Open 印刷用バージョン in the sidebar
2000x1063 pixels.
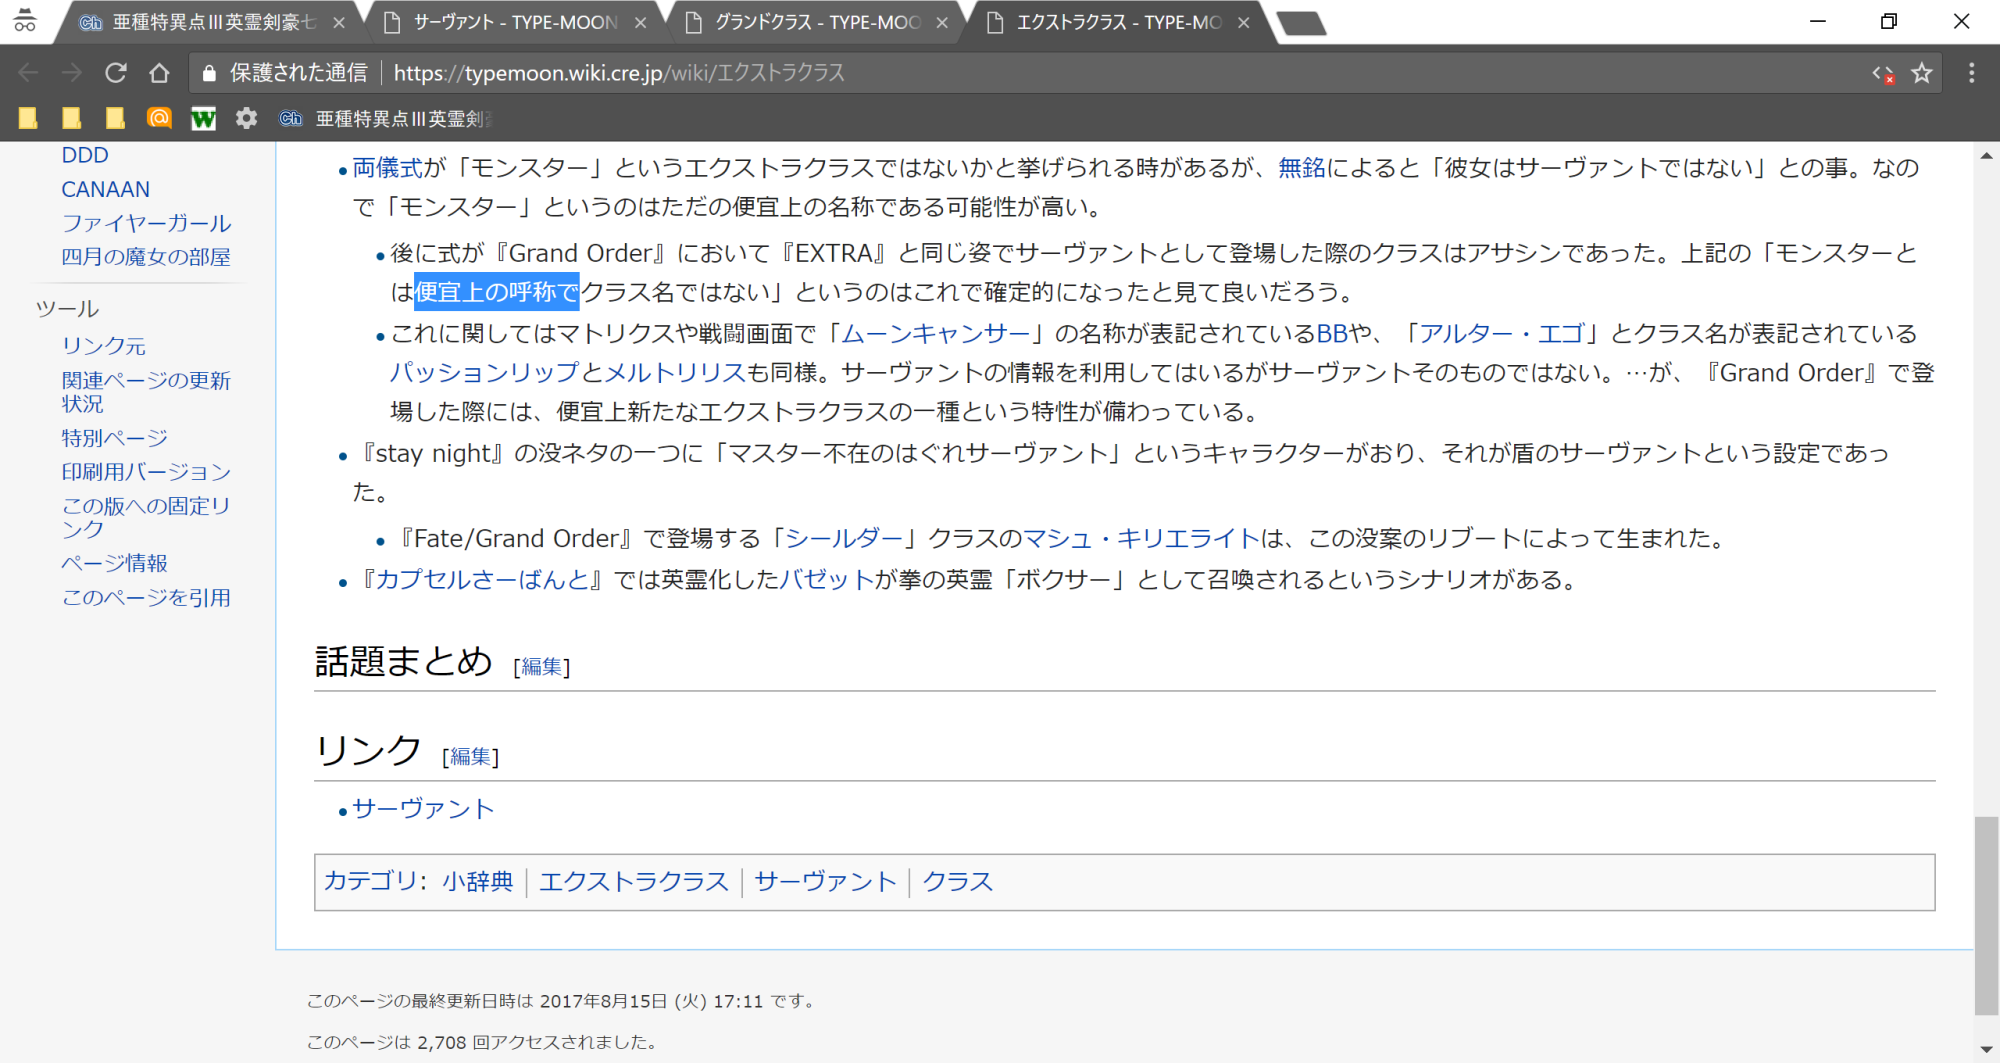click(x=146, y=472)
